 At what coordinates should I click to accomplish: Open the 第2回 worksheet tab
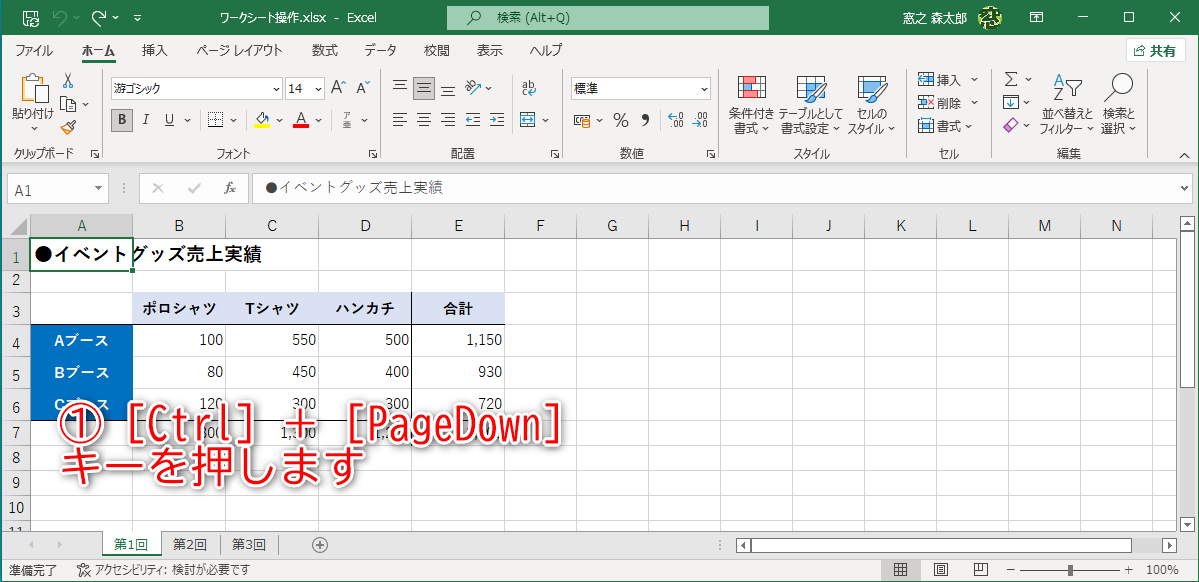tap(189, 544)
